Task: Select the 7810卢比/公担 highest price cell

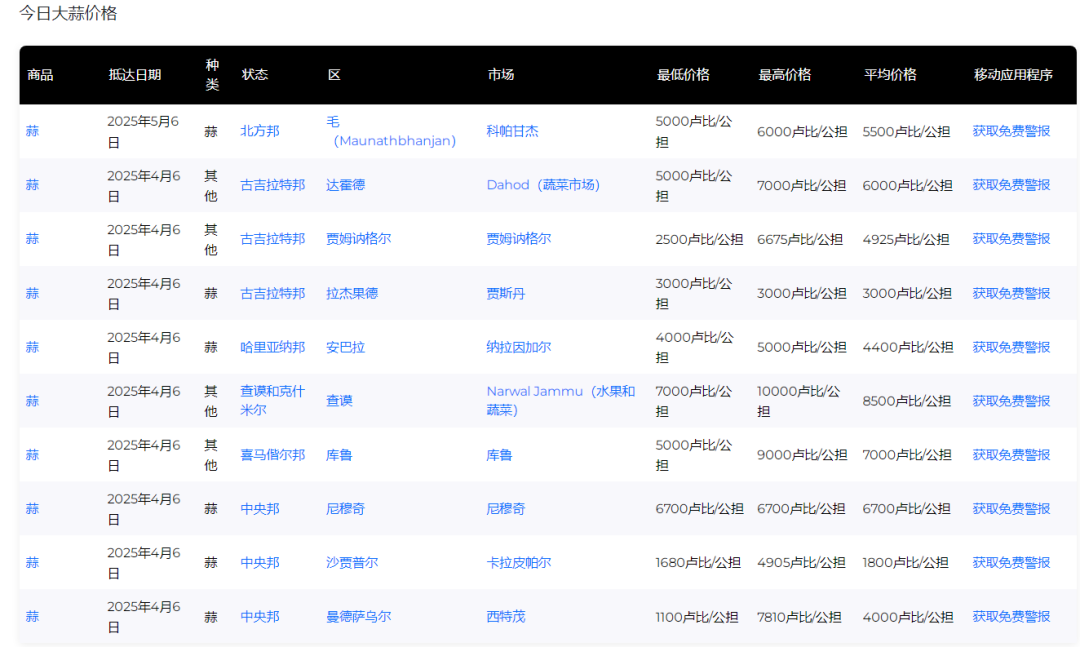Action: 799,616
